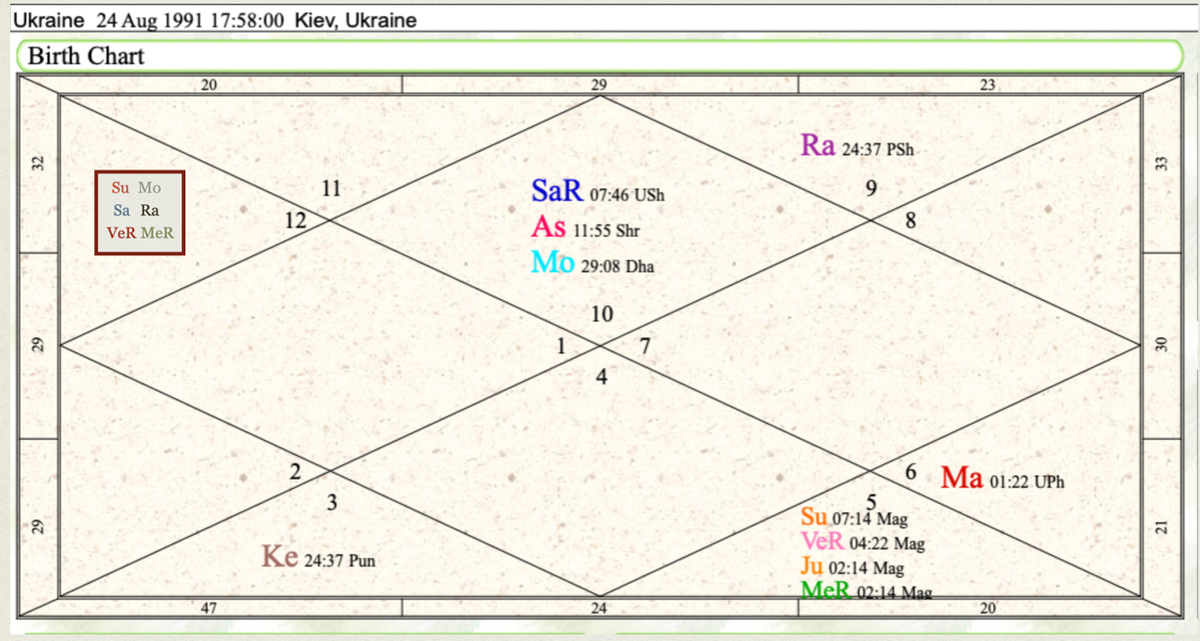Click 'Mo' in the red legend box
This screenshot has height=641, width=1200.
pos(149,187)
